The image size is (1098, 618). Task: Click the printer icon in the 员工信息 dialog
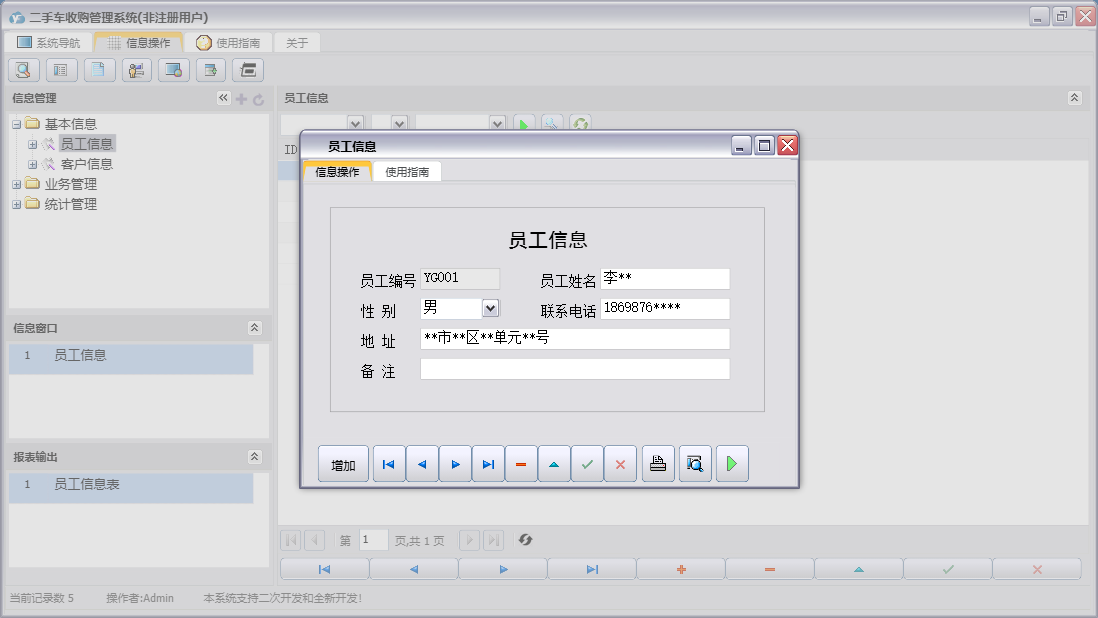click(658, 464)
